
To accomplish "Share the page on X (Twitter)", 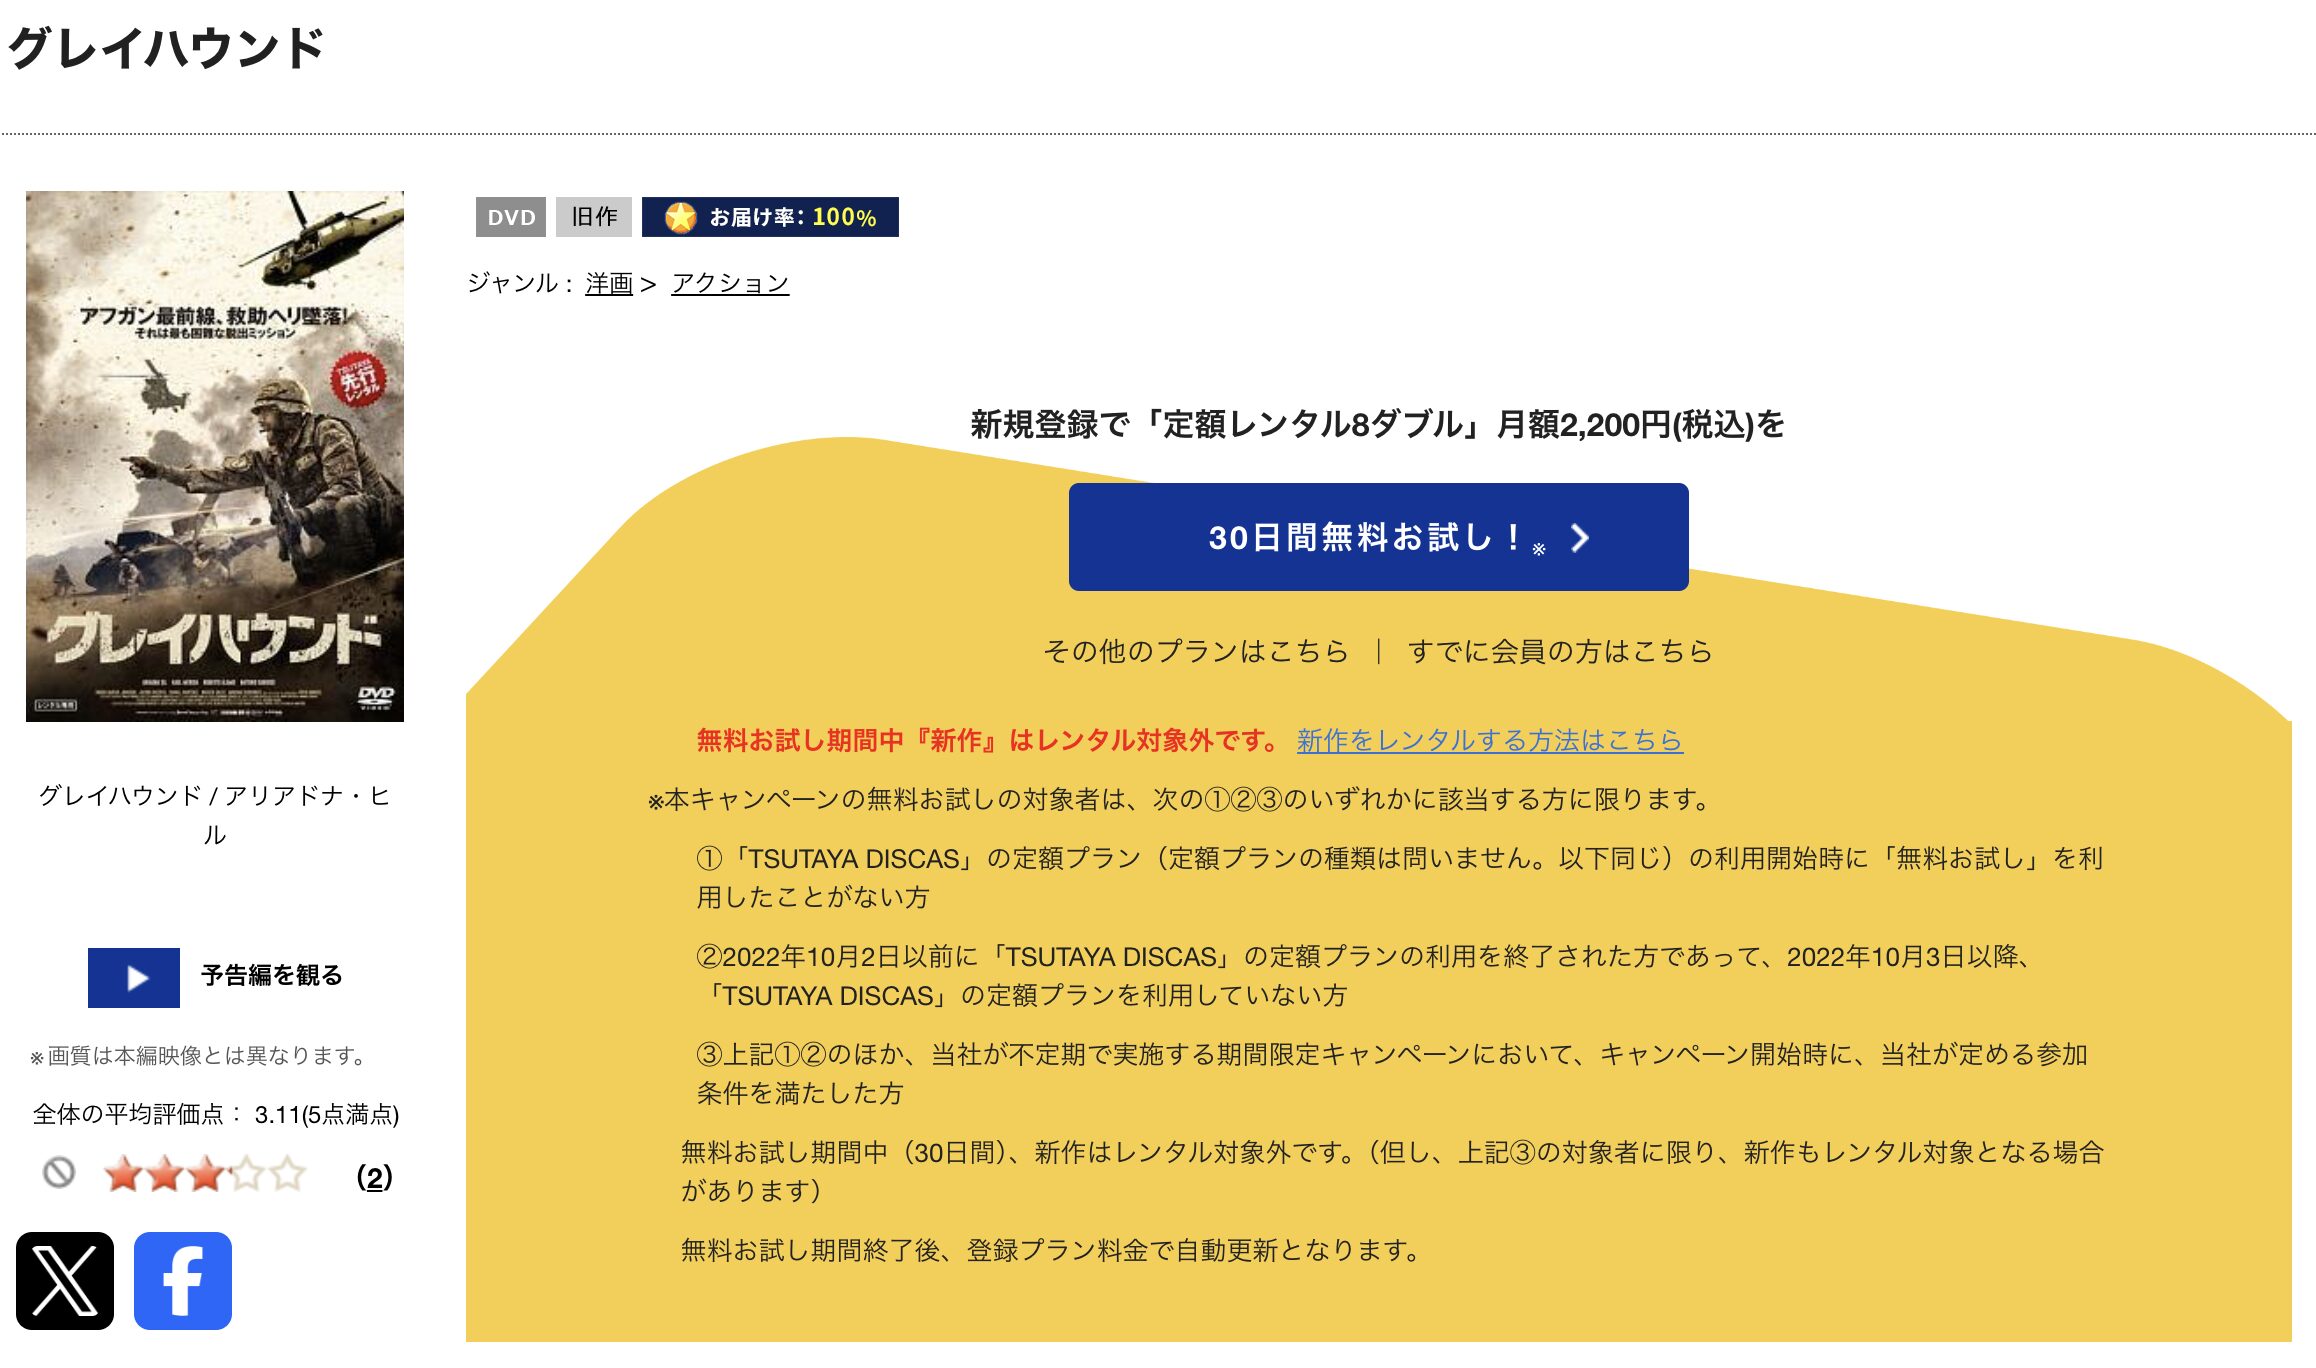I will point(65,1281).
